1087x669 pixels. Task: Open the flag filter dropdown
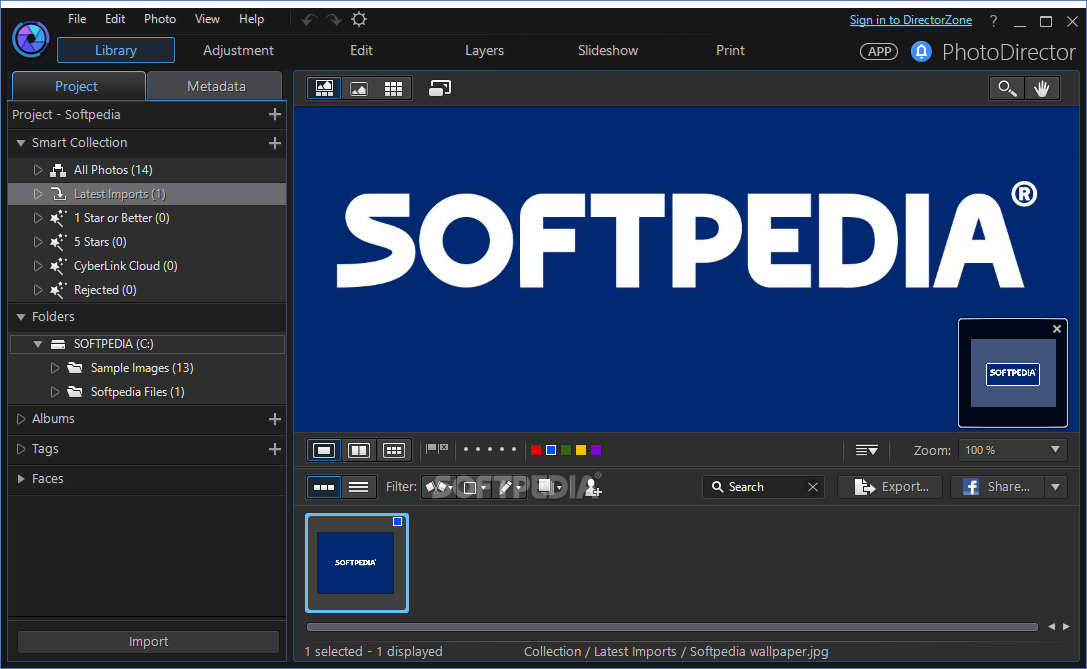pos(439,487)
